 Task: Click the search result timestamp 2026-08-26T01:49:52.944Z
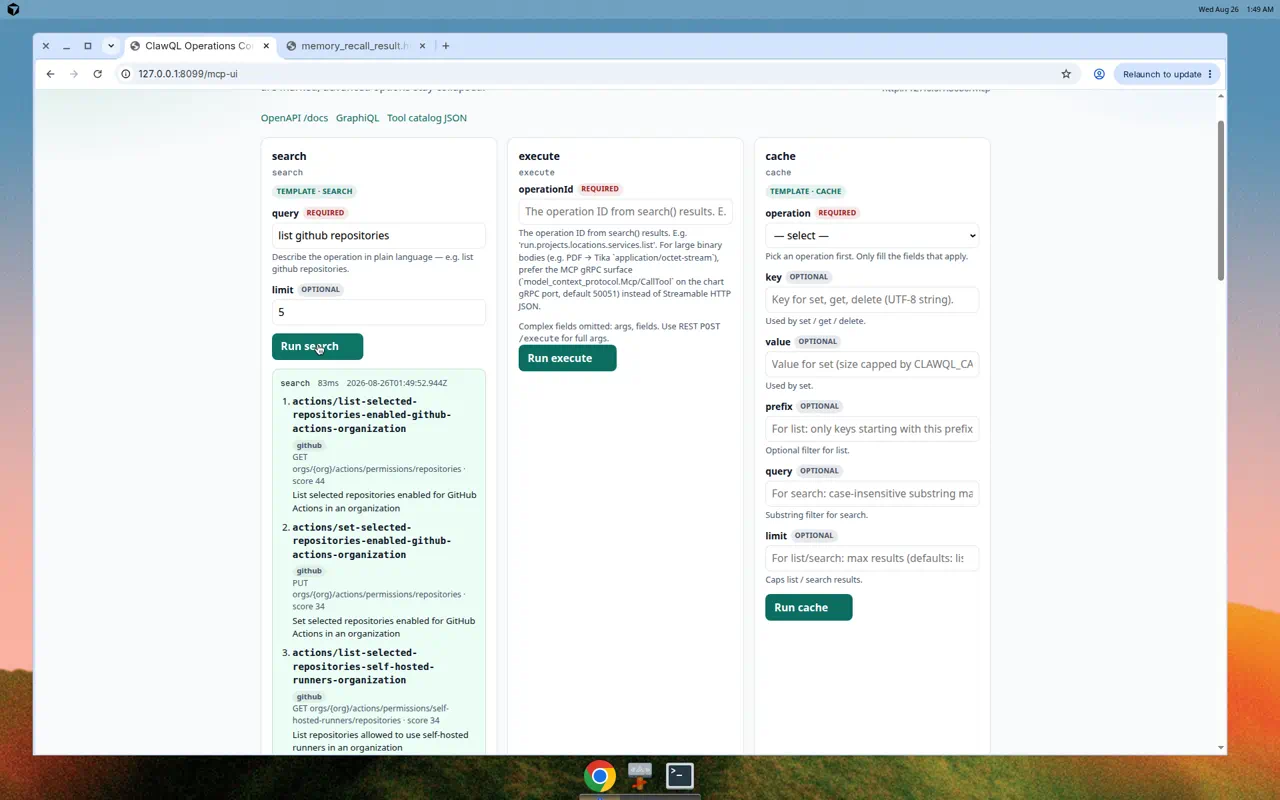(396, 383)
